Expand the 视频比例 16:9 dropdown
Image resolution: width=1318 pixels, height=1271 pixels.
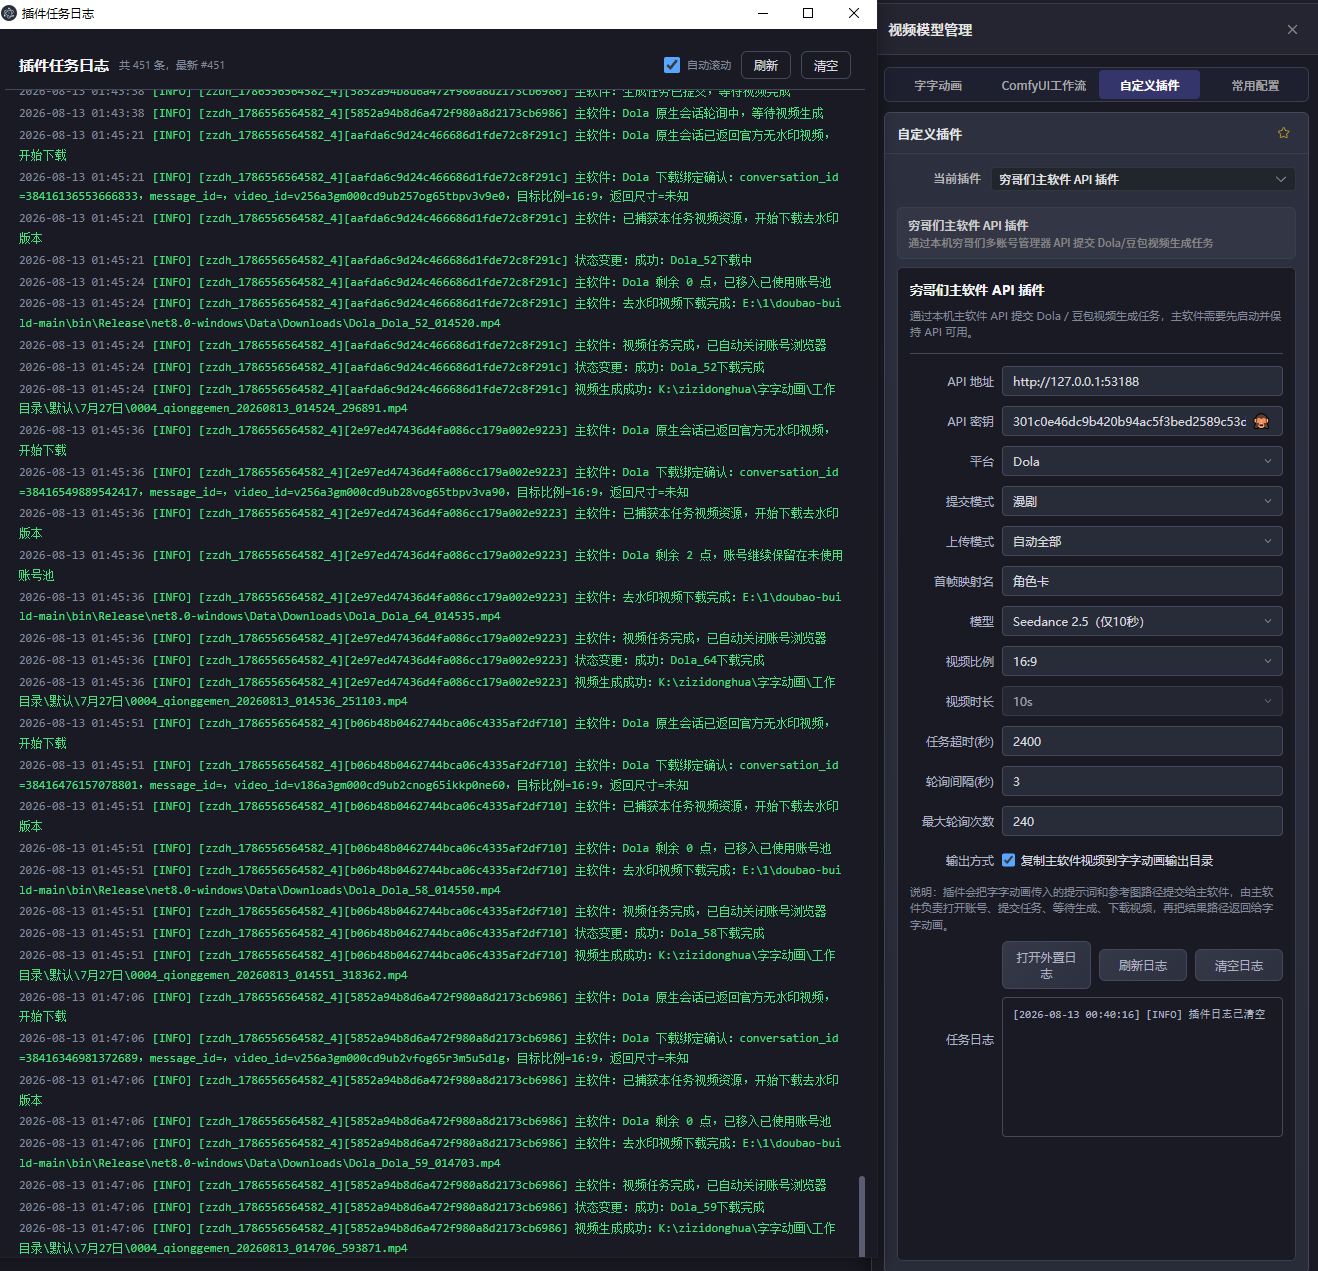coord(1142,661)
